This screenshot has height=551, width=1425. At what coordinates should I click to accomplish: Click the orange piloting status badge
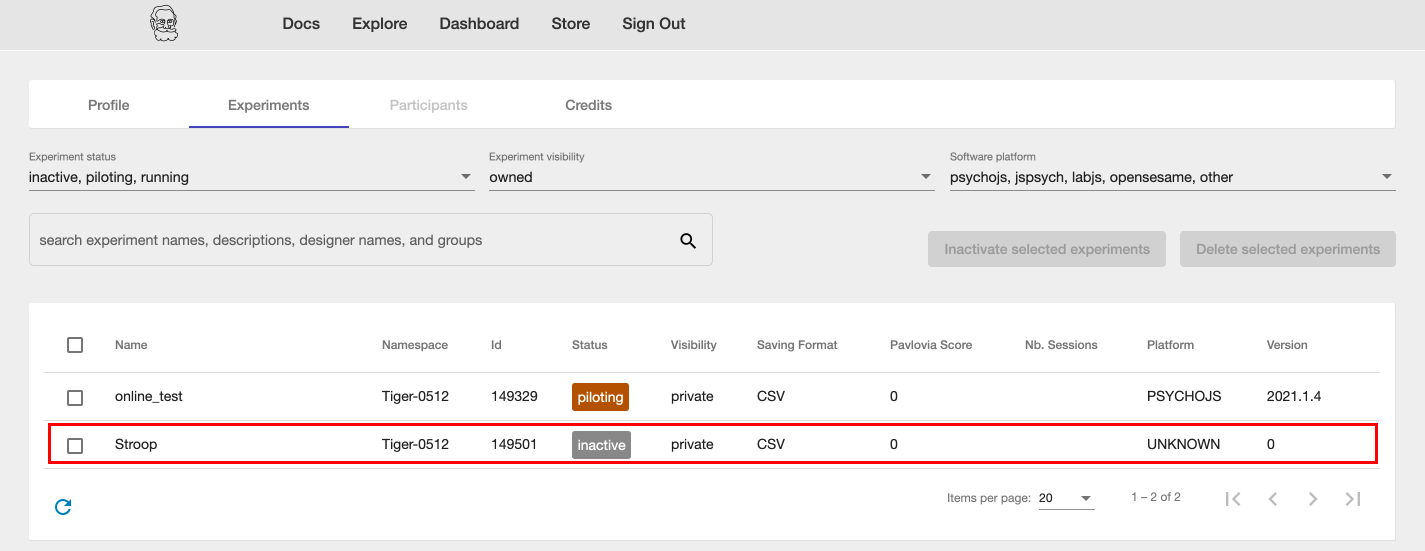click(600, 397)
